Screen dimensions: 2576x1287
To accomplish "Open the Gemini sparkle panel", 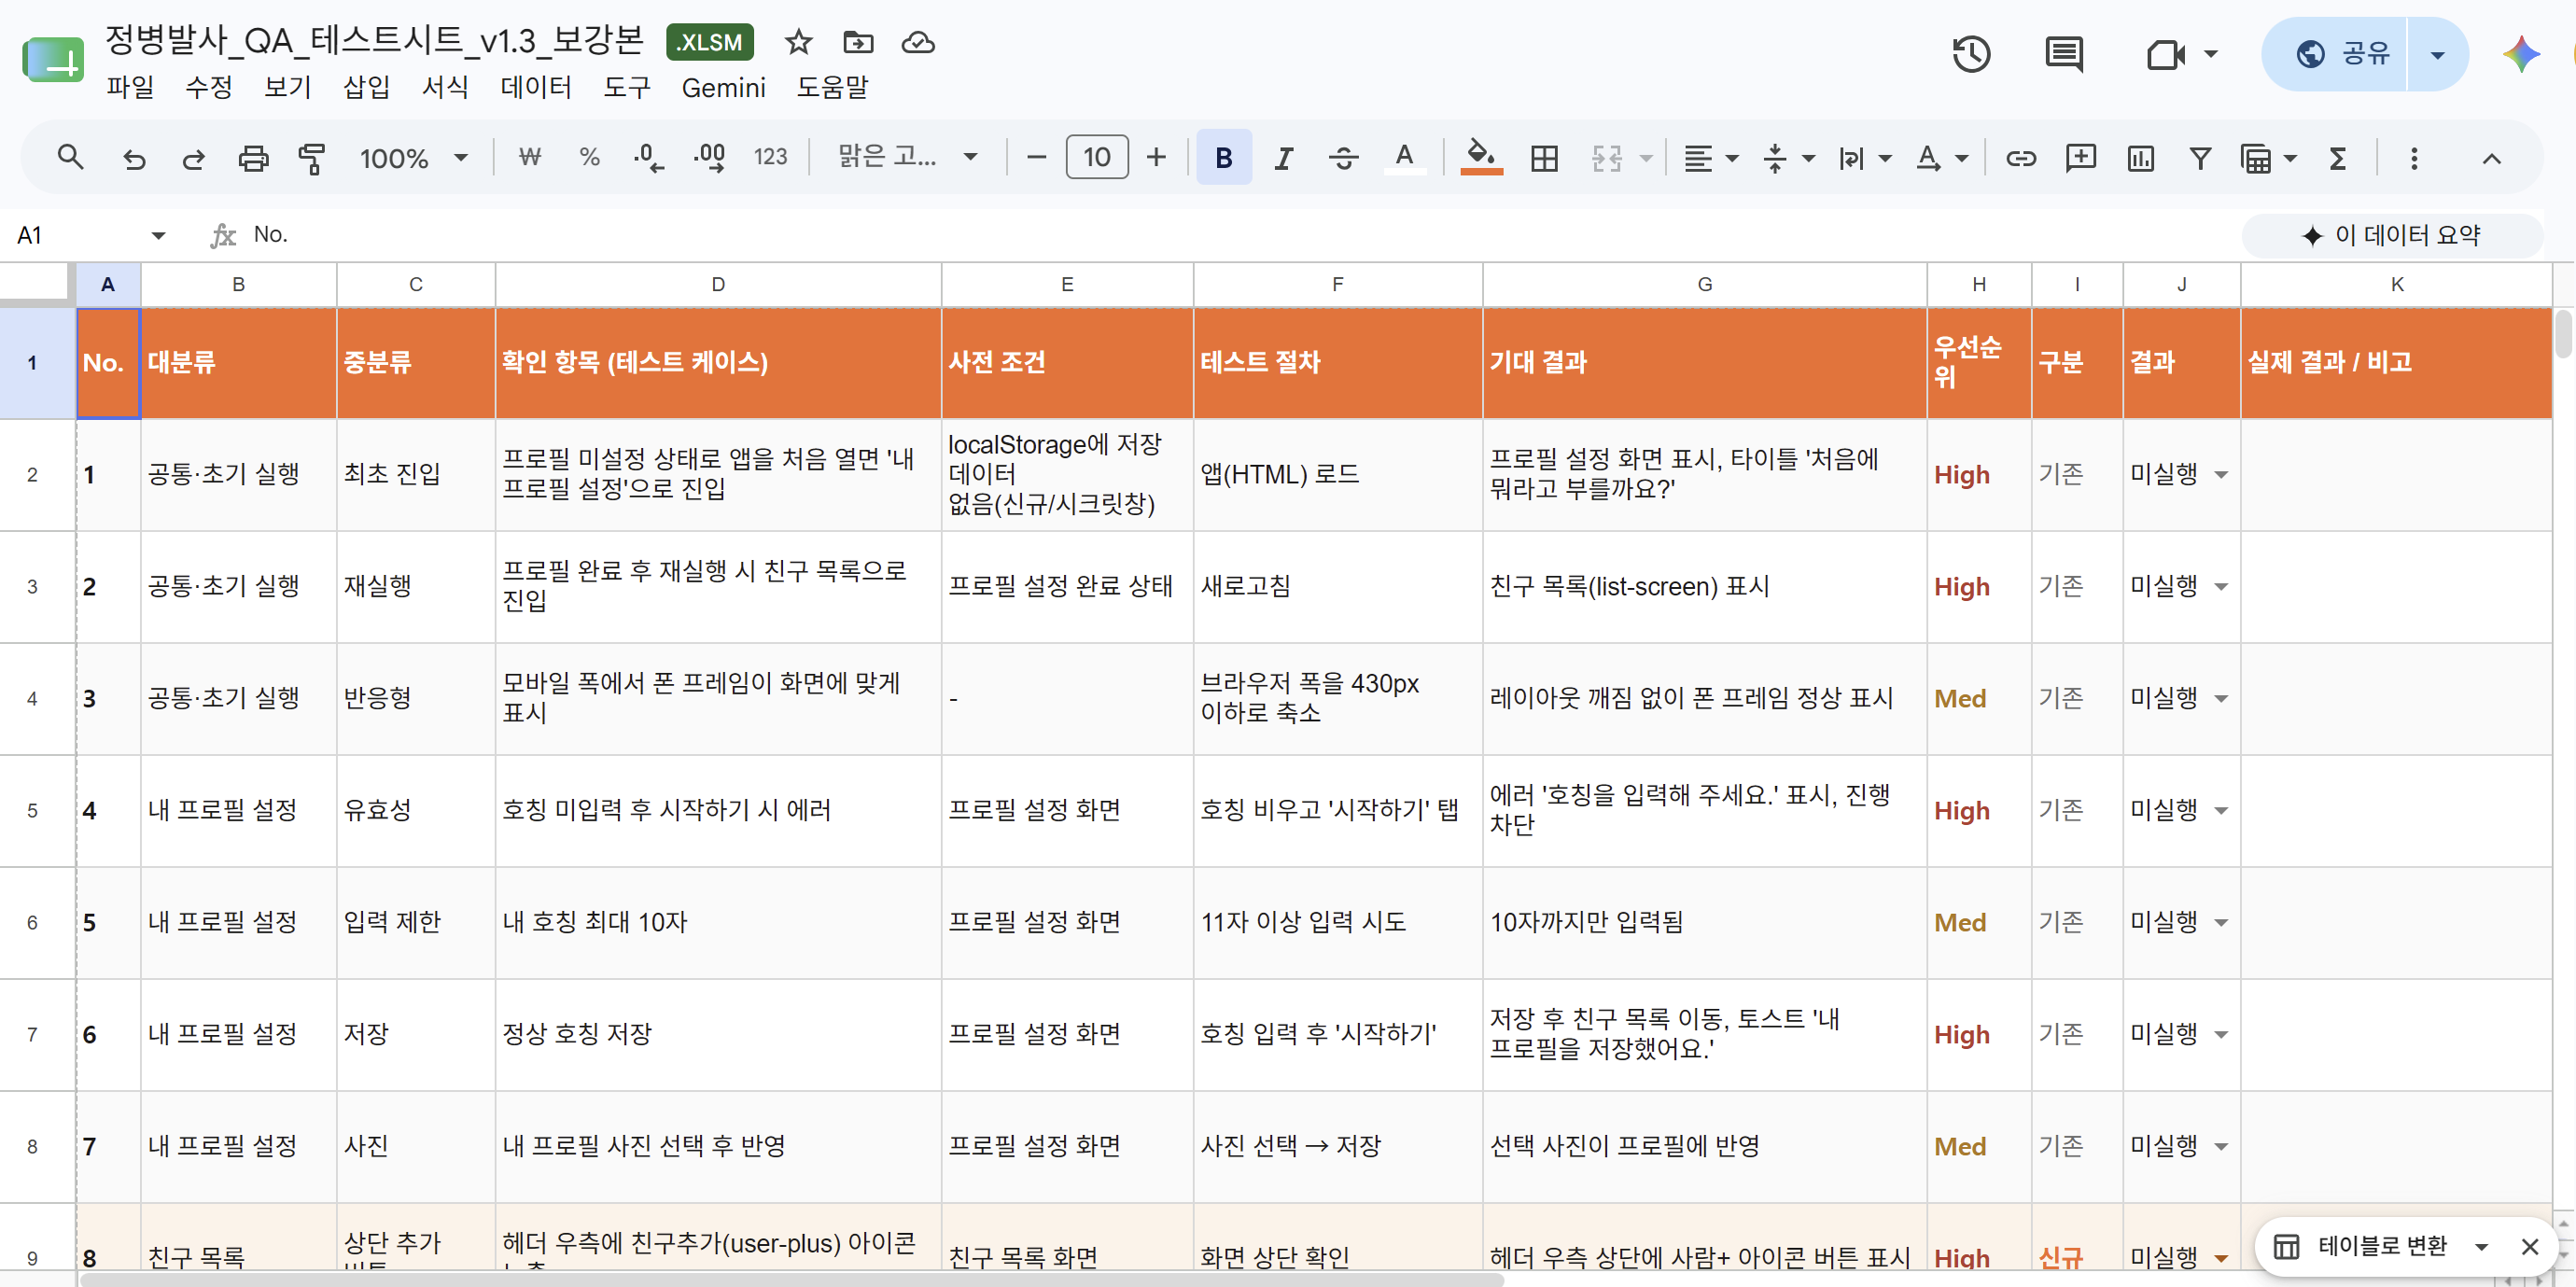I will click(x=2521, y=53).
